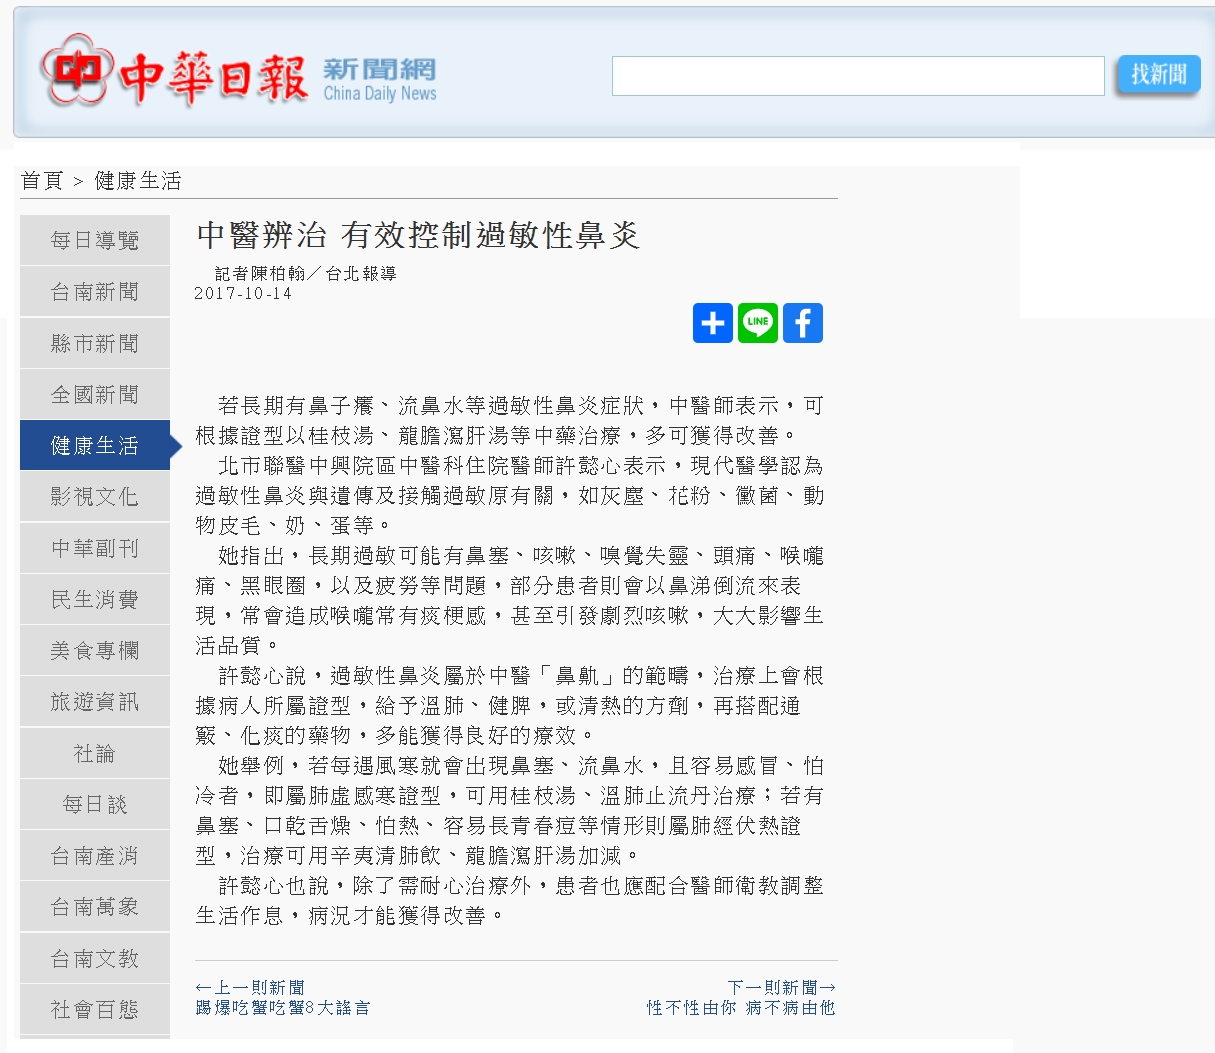Open 美食專欄 sidebar item
This screenshot has width=1215, height=1053.
(95, 651)
